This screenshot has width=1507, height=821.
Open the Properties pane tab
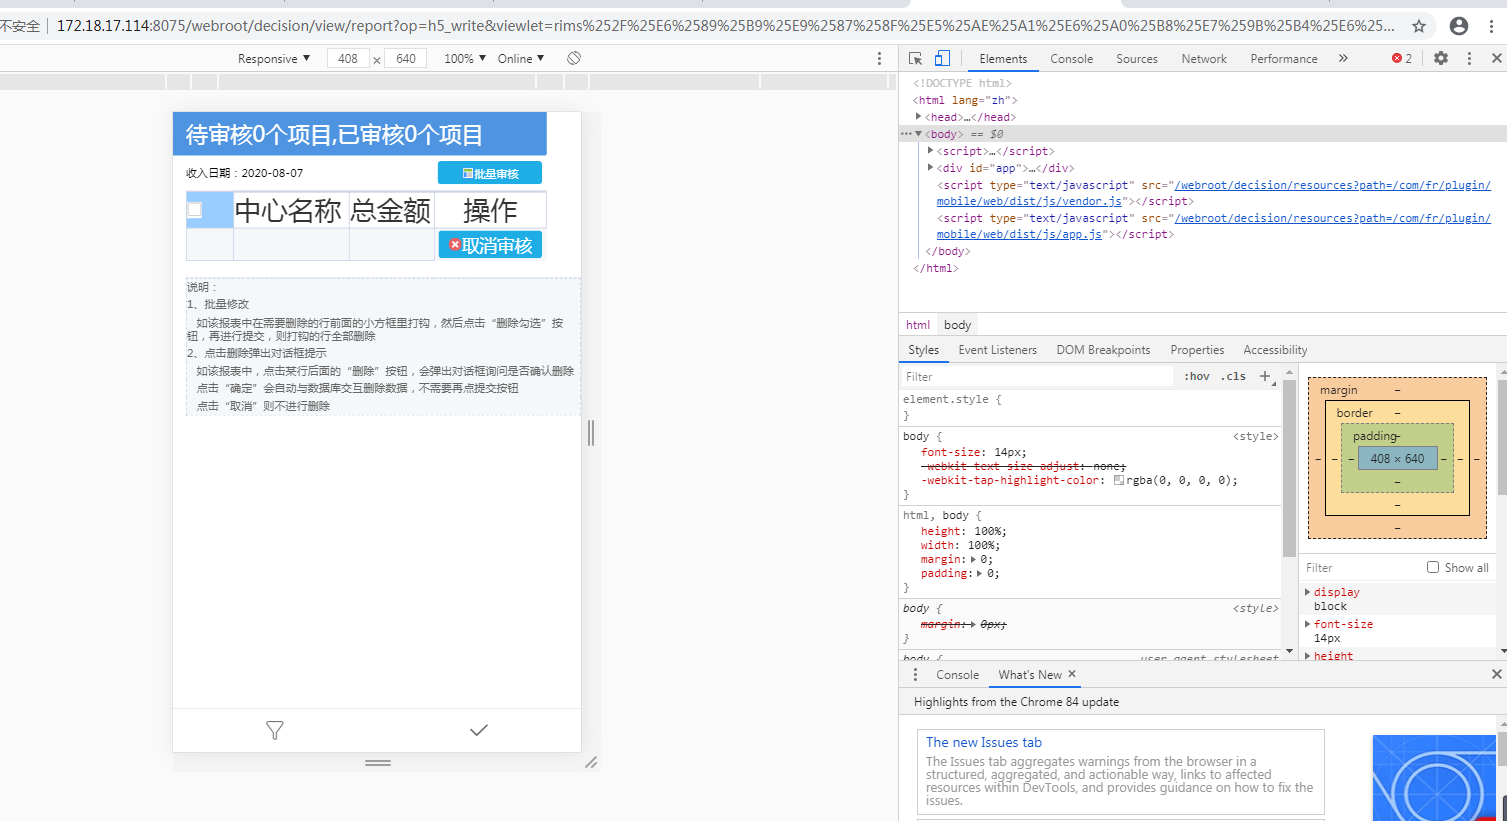[1197, 350]
